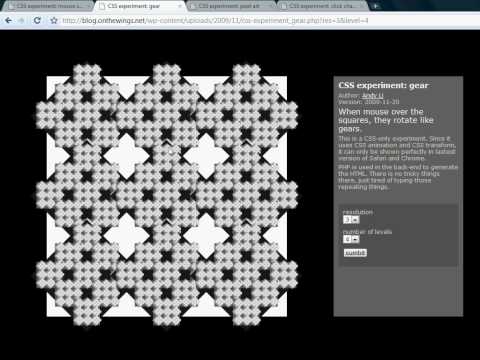
Task: Switch to the tab right of the gear tab
Action: [x=231, y=6]
